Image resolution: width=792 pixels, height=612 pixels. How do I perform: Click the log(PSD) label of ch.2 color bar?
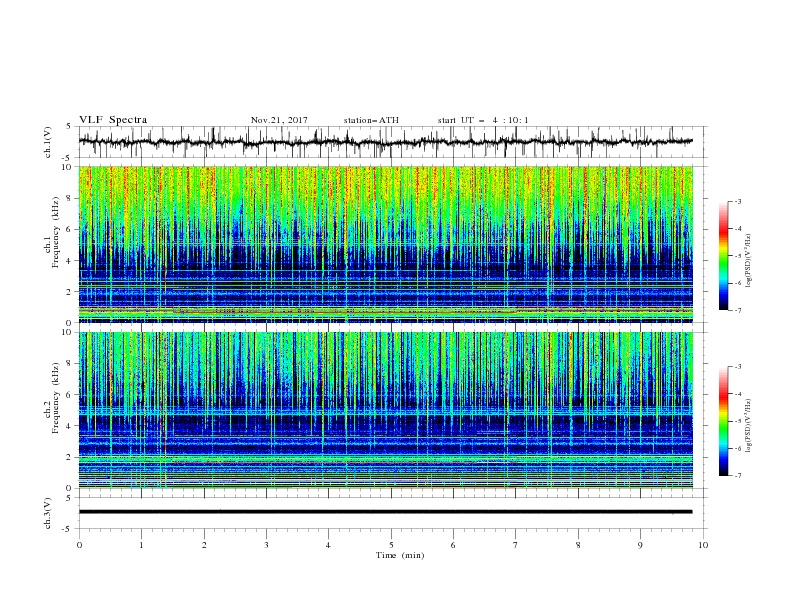748,425
